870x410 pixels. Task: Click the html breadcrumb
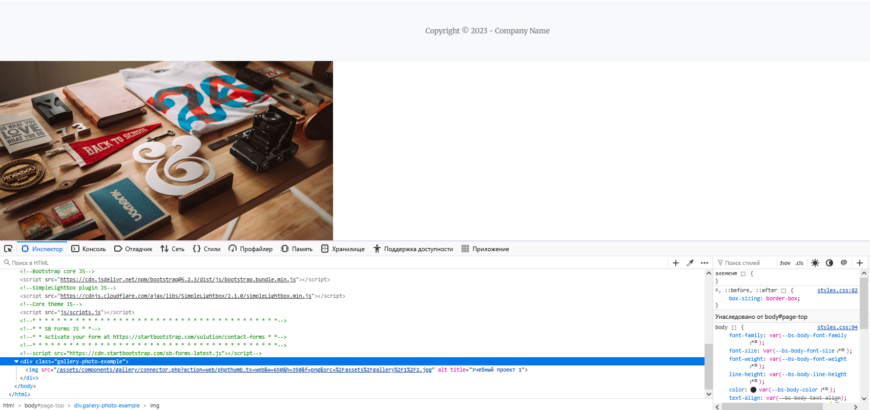[7, 406]
